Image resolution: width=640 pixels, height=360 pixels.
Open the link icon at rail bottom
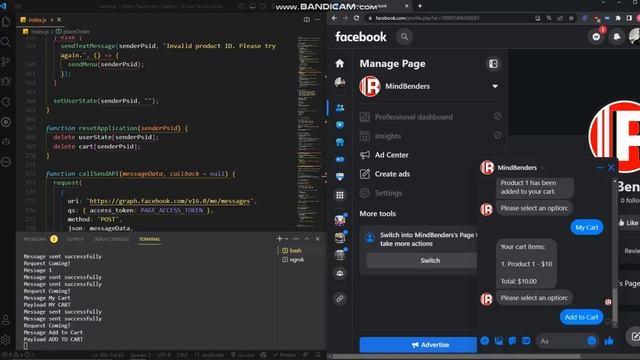coord(340,299)
